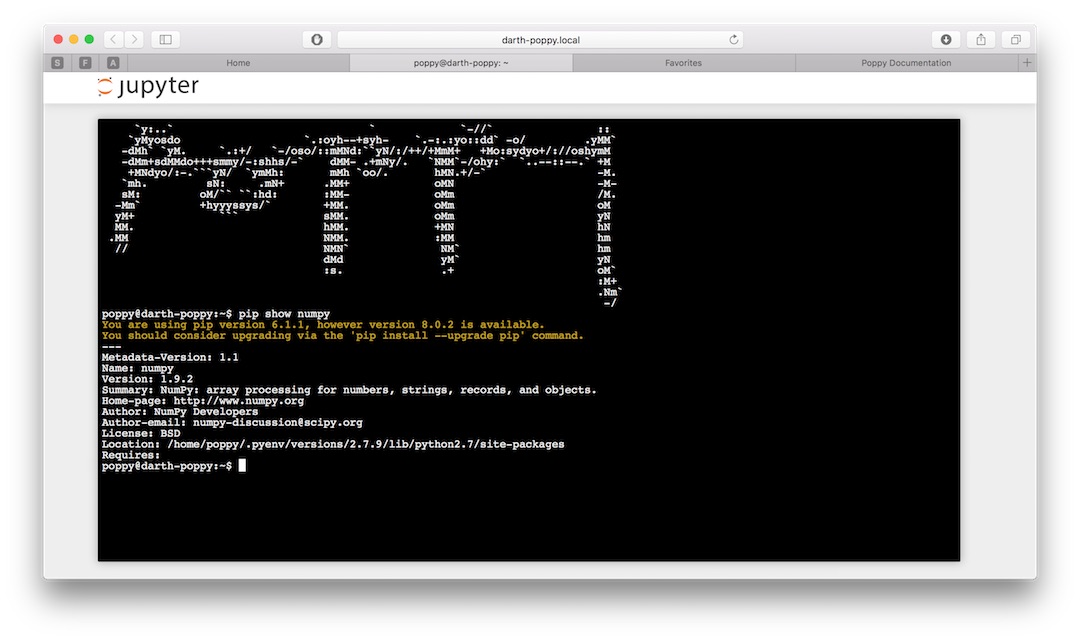This screenshot has height=641, width=1080.
Task: Click the 'Name: numpy' line
Action: [x=137, y=368]
